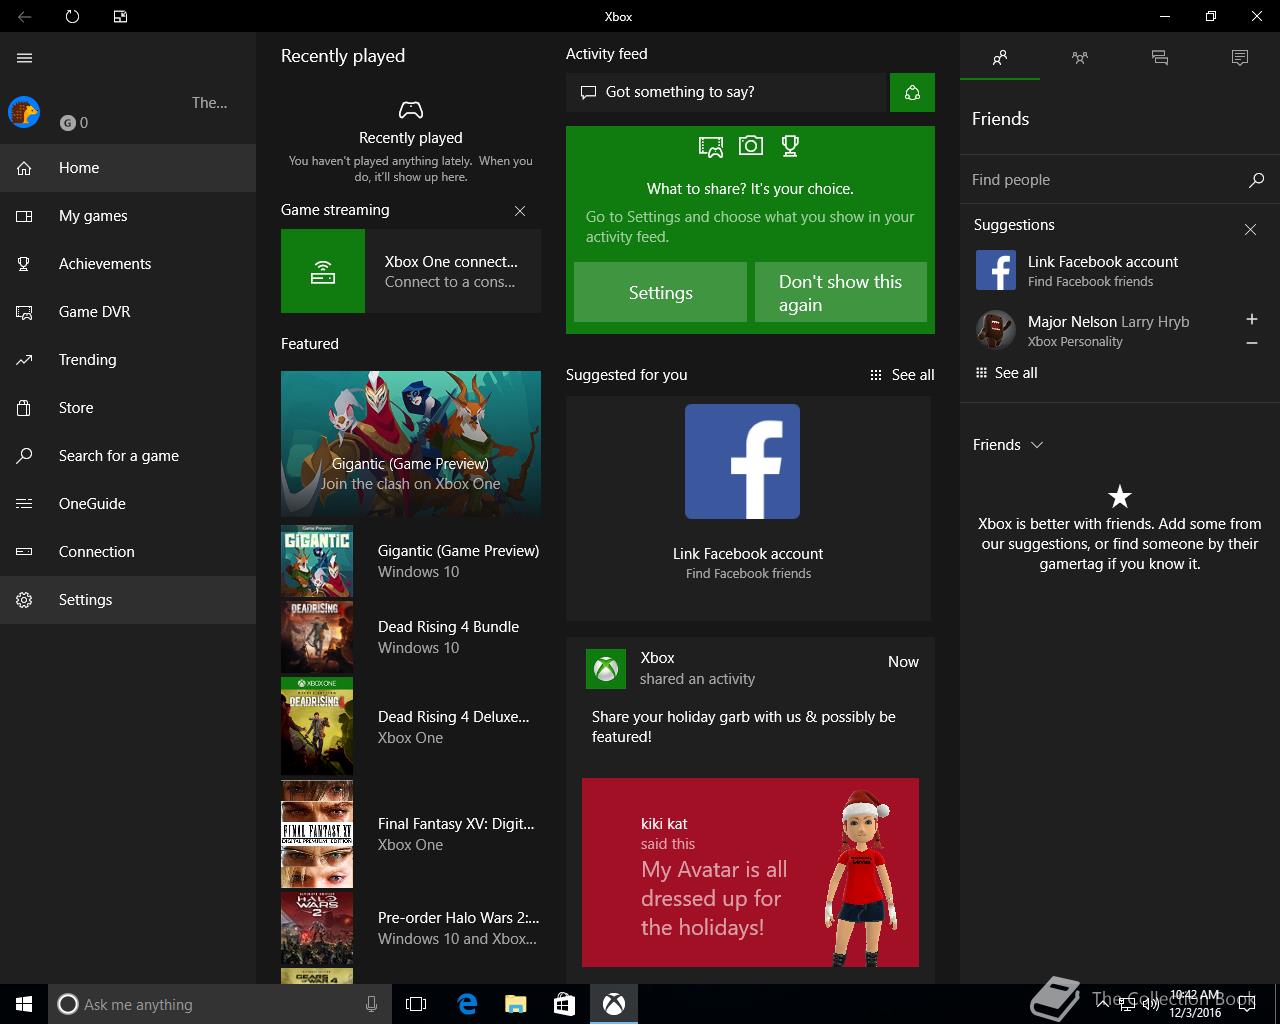This screenshot has height=1024, width=1280.
Task: Click See all in Suggested for you
Action: 902,375
